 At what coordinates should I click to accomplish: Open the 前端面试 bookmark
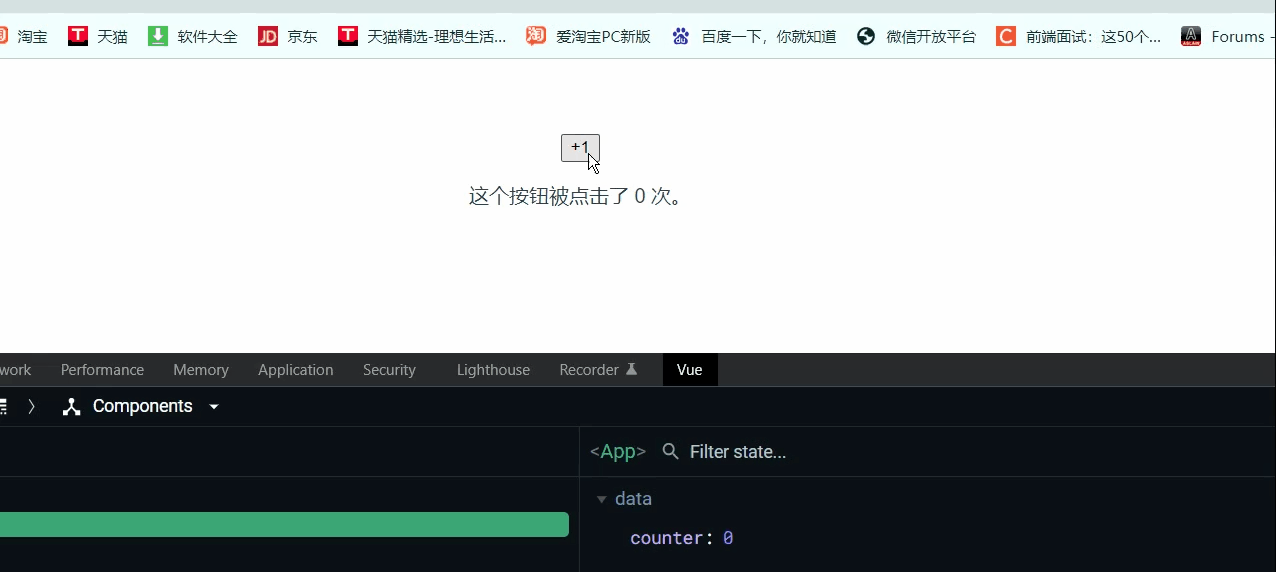click(x=1079, y=36)
